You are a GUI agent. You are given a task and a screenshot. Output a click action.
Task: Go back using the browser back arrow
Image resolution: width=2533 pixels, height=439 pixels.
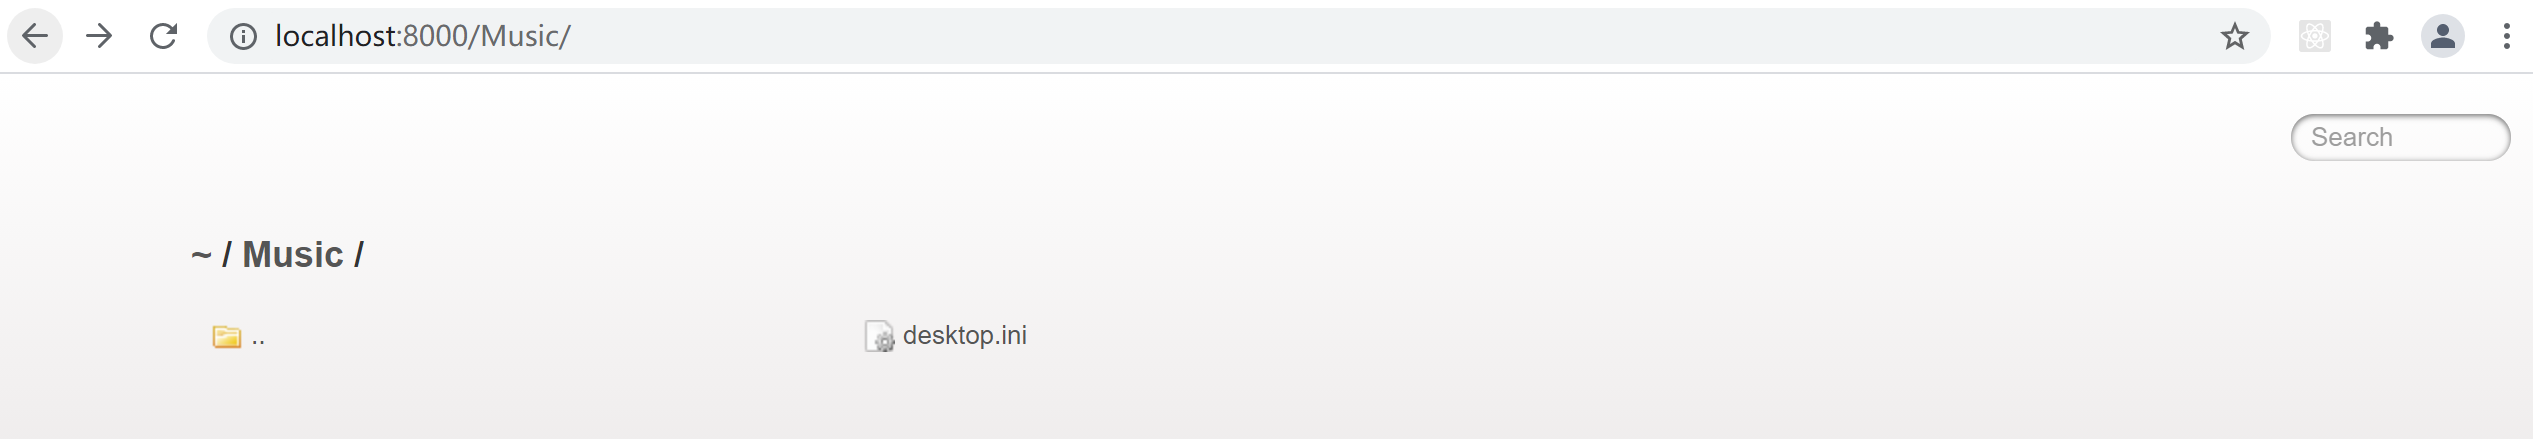point(35,36)
